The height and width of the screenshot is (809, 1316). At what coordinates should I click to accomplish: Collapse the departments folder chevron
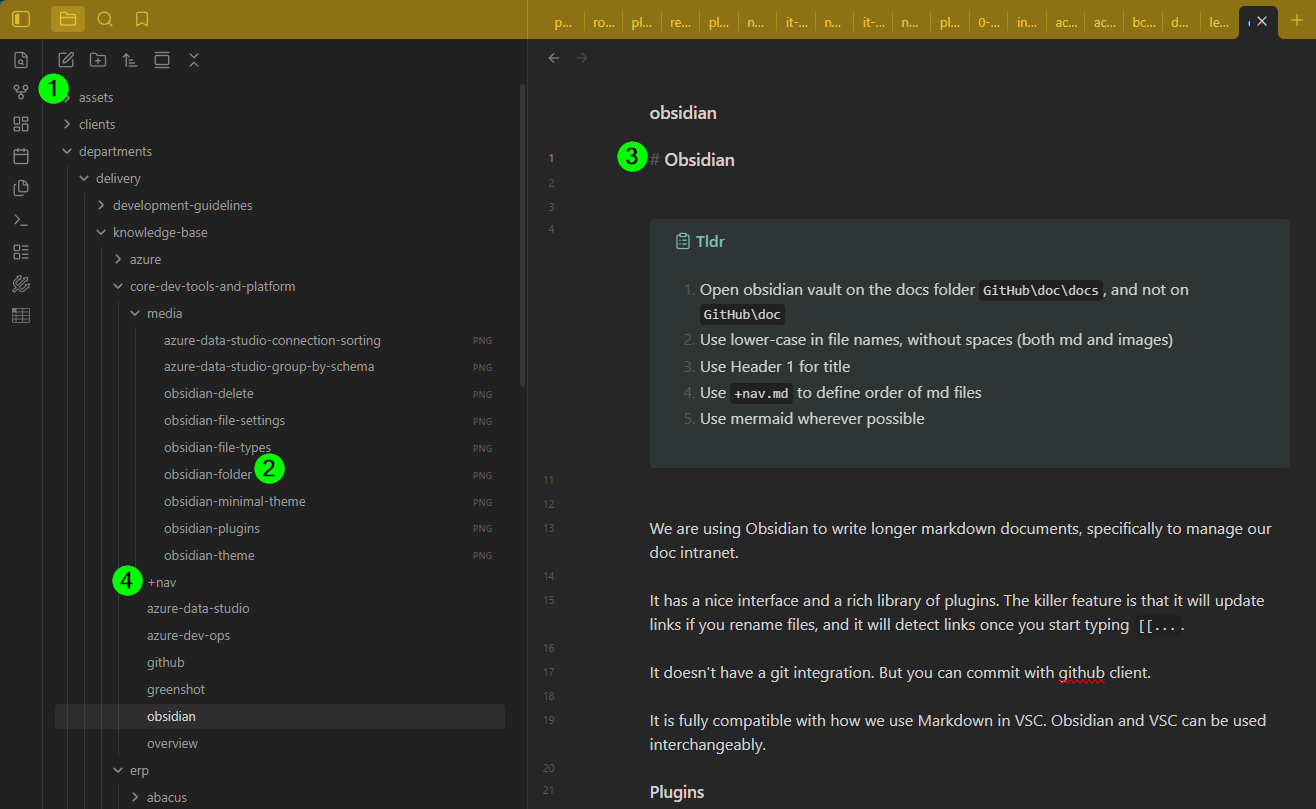click(x=67, y=151)
